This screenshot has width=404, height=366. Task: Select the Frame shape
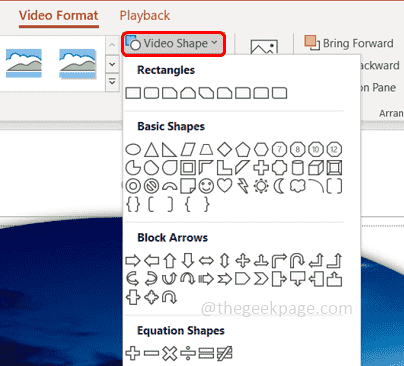(188, 168)
